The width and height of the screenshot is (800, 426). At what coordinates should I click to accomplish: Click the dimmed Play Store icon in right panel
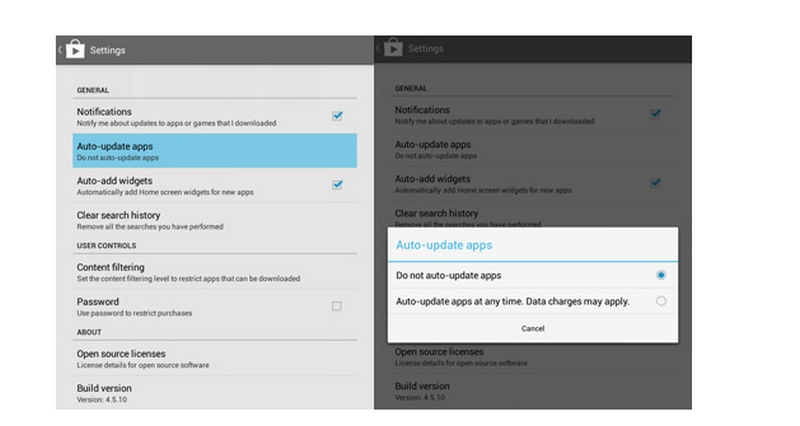[x=393, y=48]
